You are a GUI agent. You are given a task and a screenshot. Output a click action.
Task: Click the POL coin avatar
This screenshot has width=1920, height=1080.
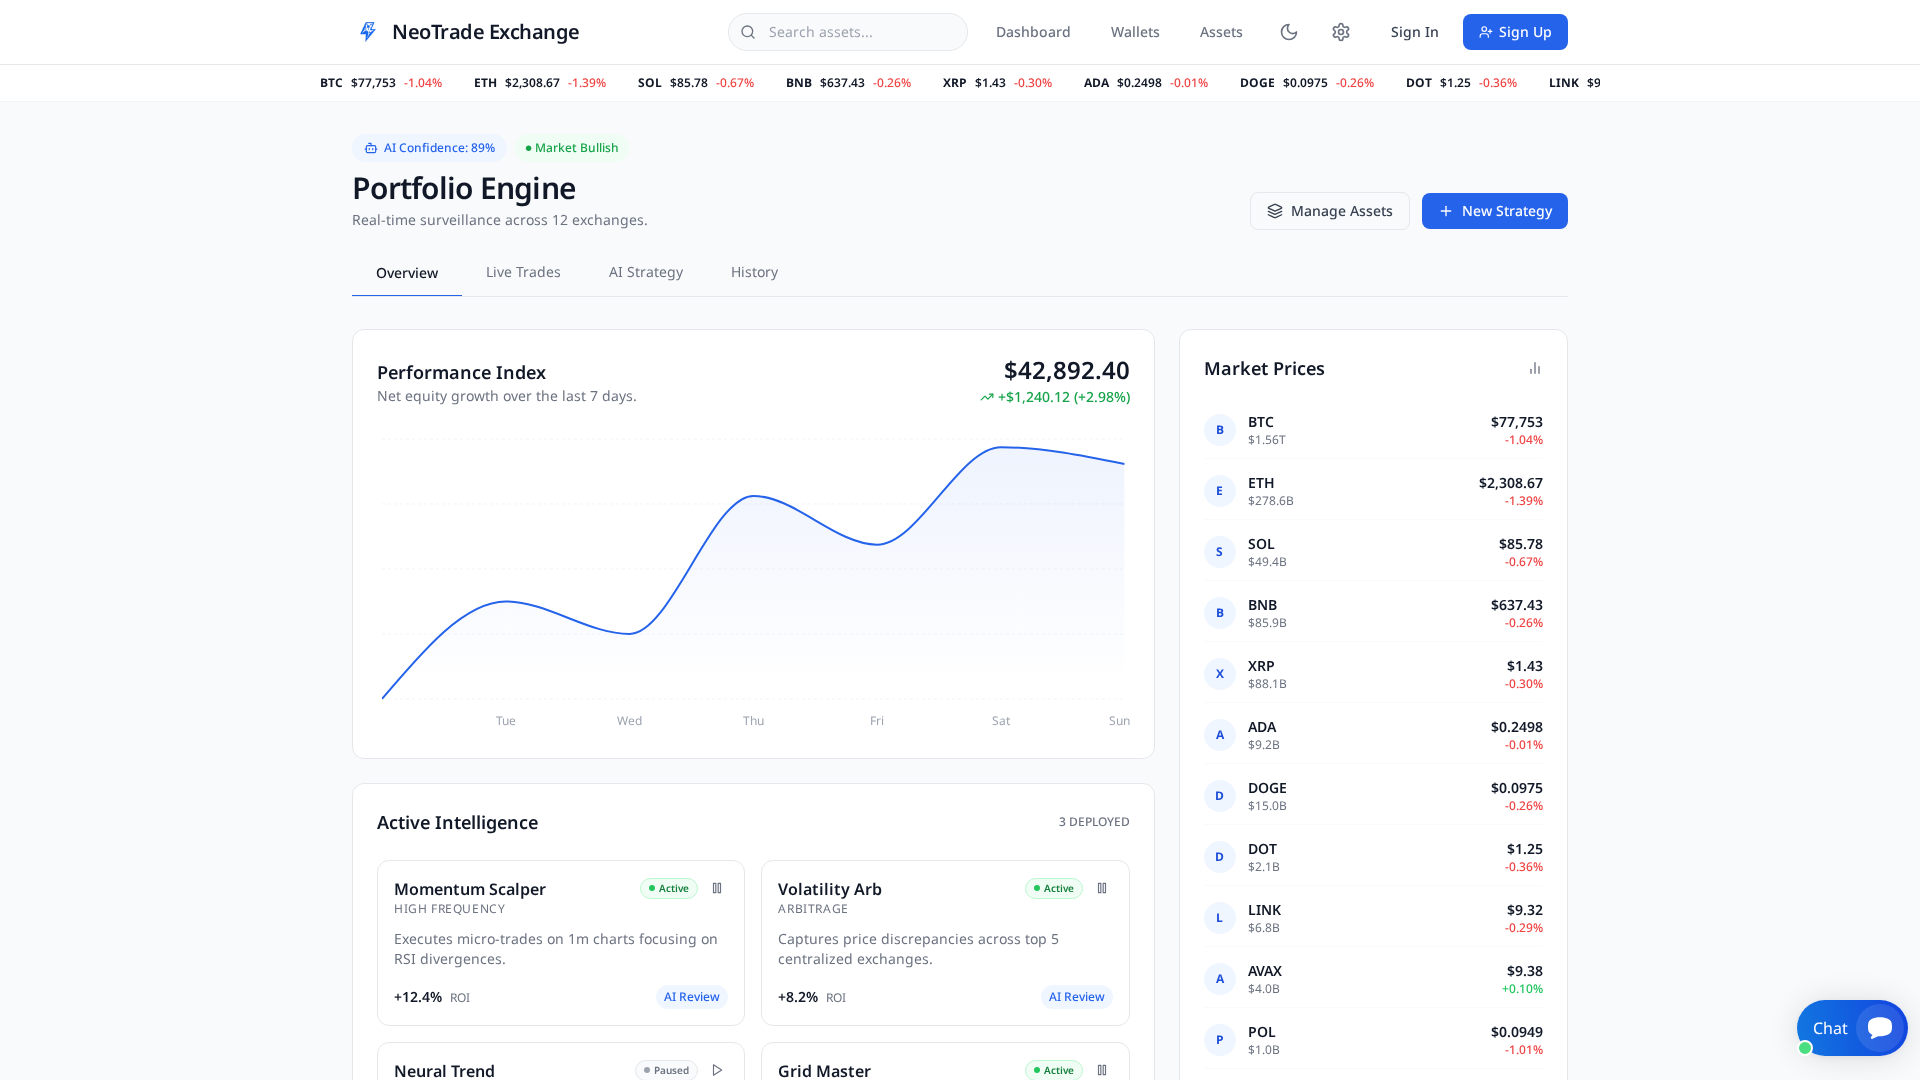pos(1220,1040)
